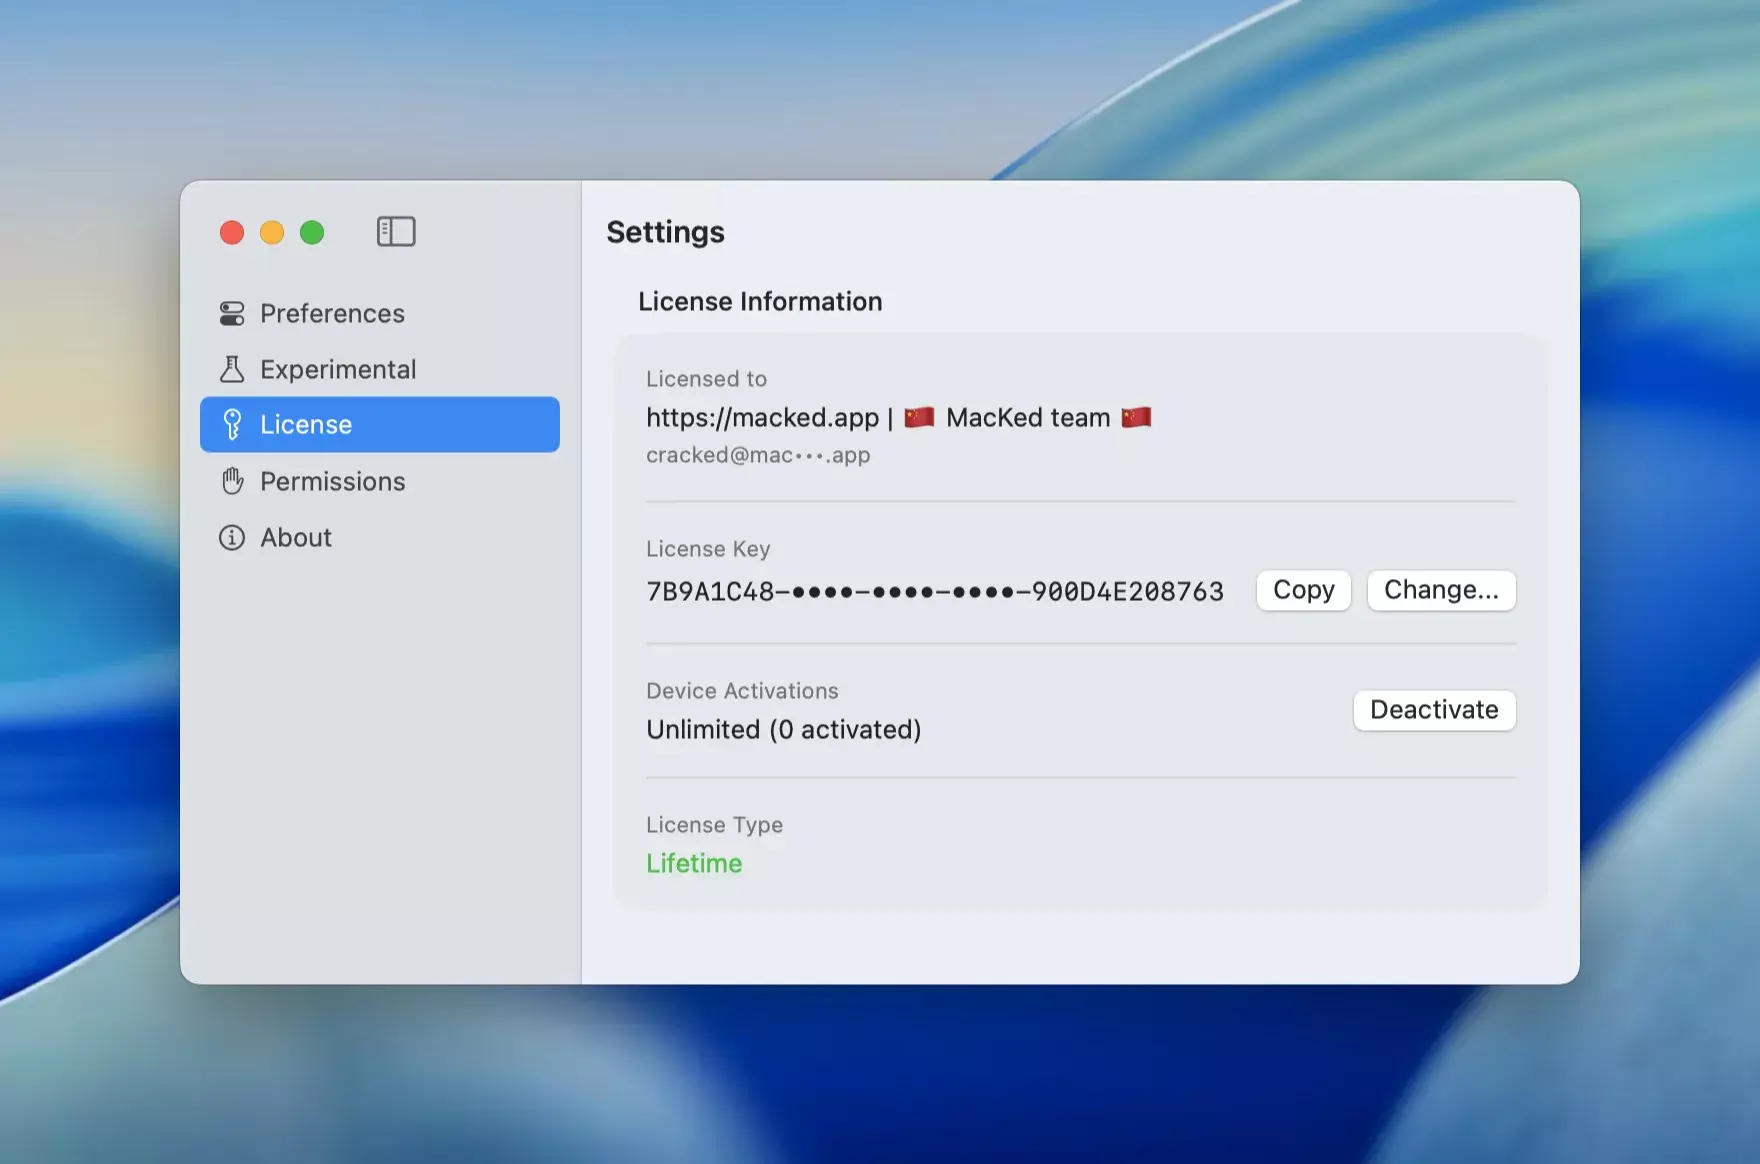Toggle the sidebar panel icon
The width and height of the screenshot is (1760, 1164).
pos(396,232)
